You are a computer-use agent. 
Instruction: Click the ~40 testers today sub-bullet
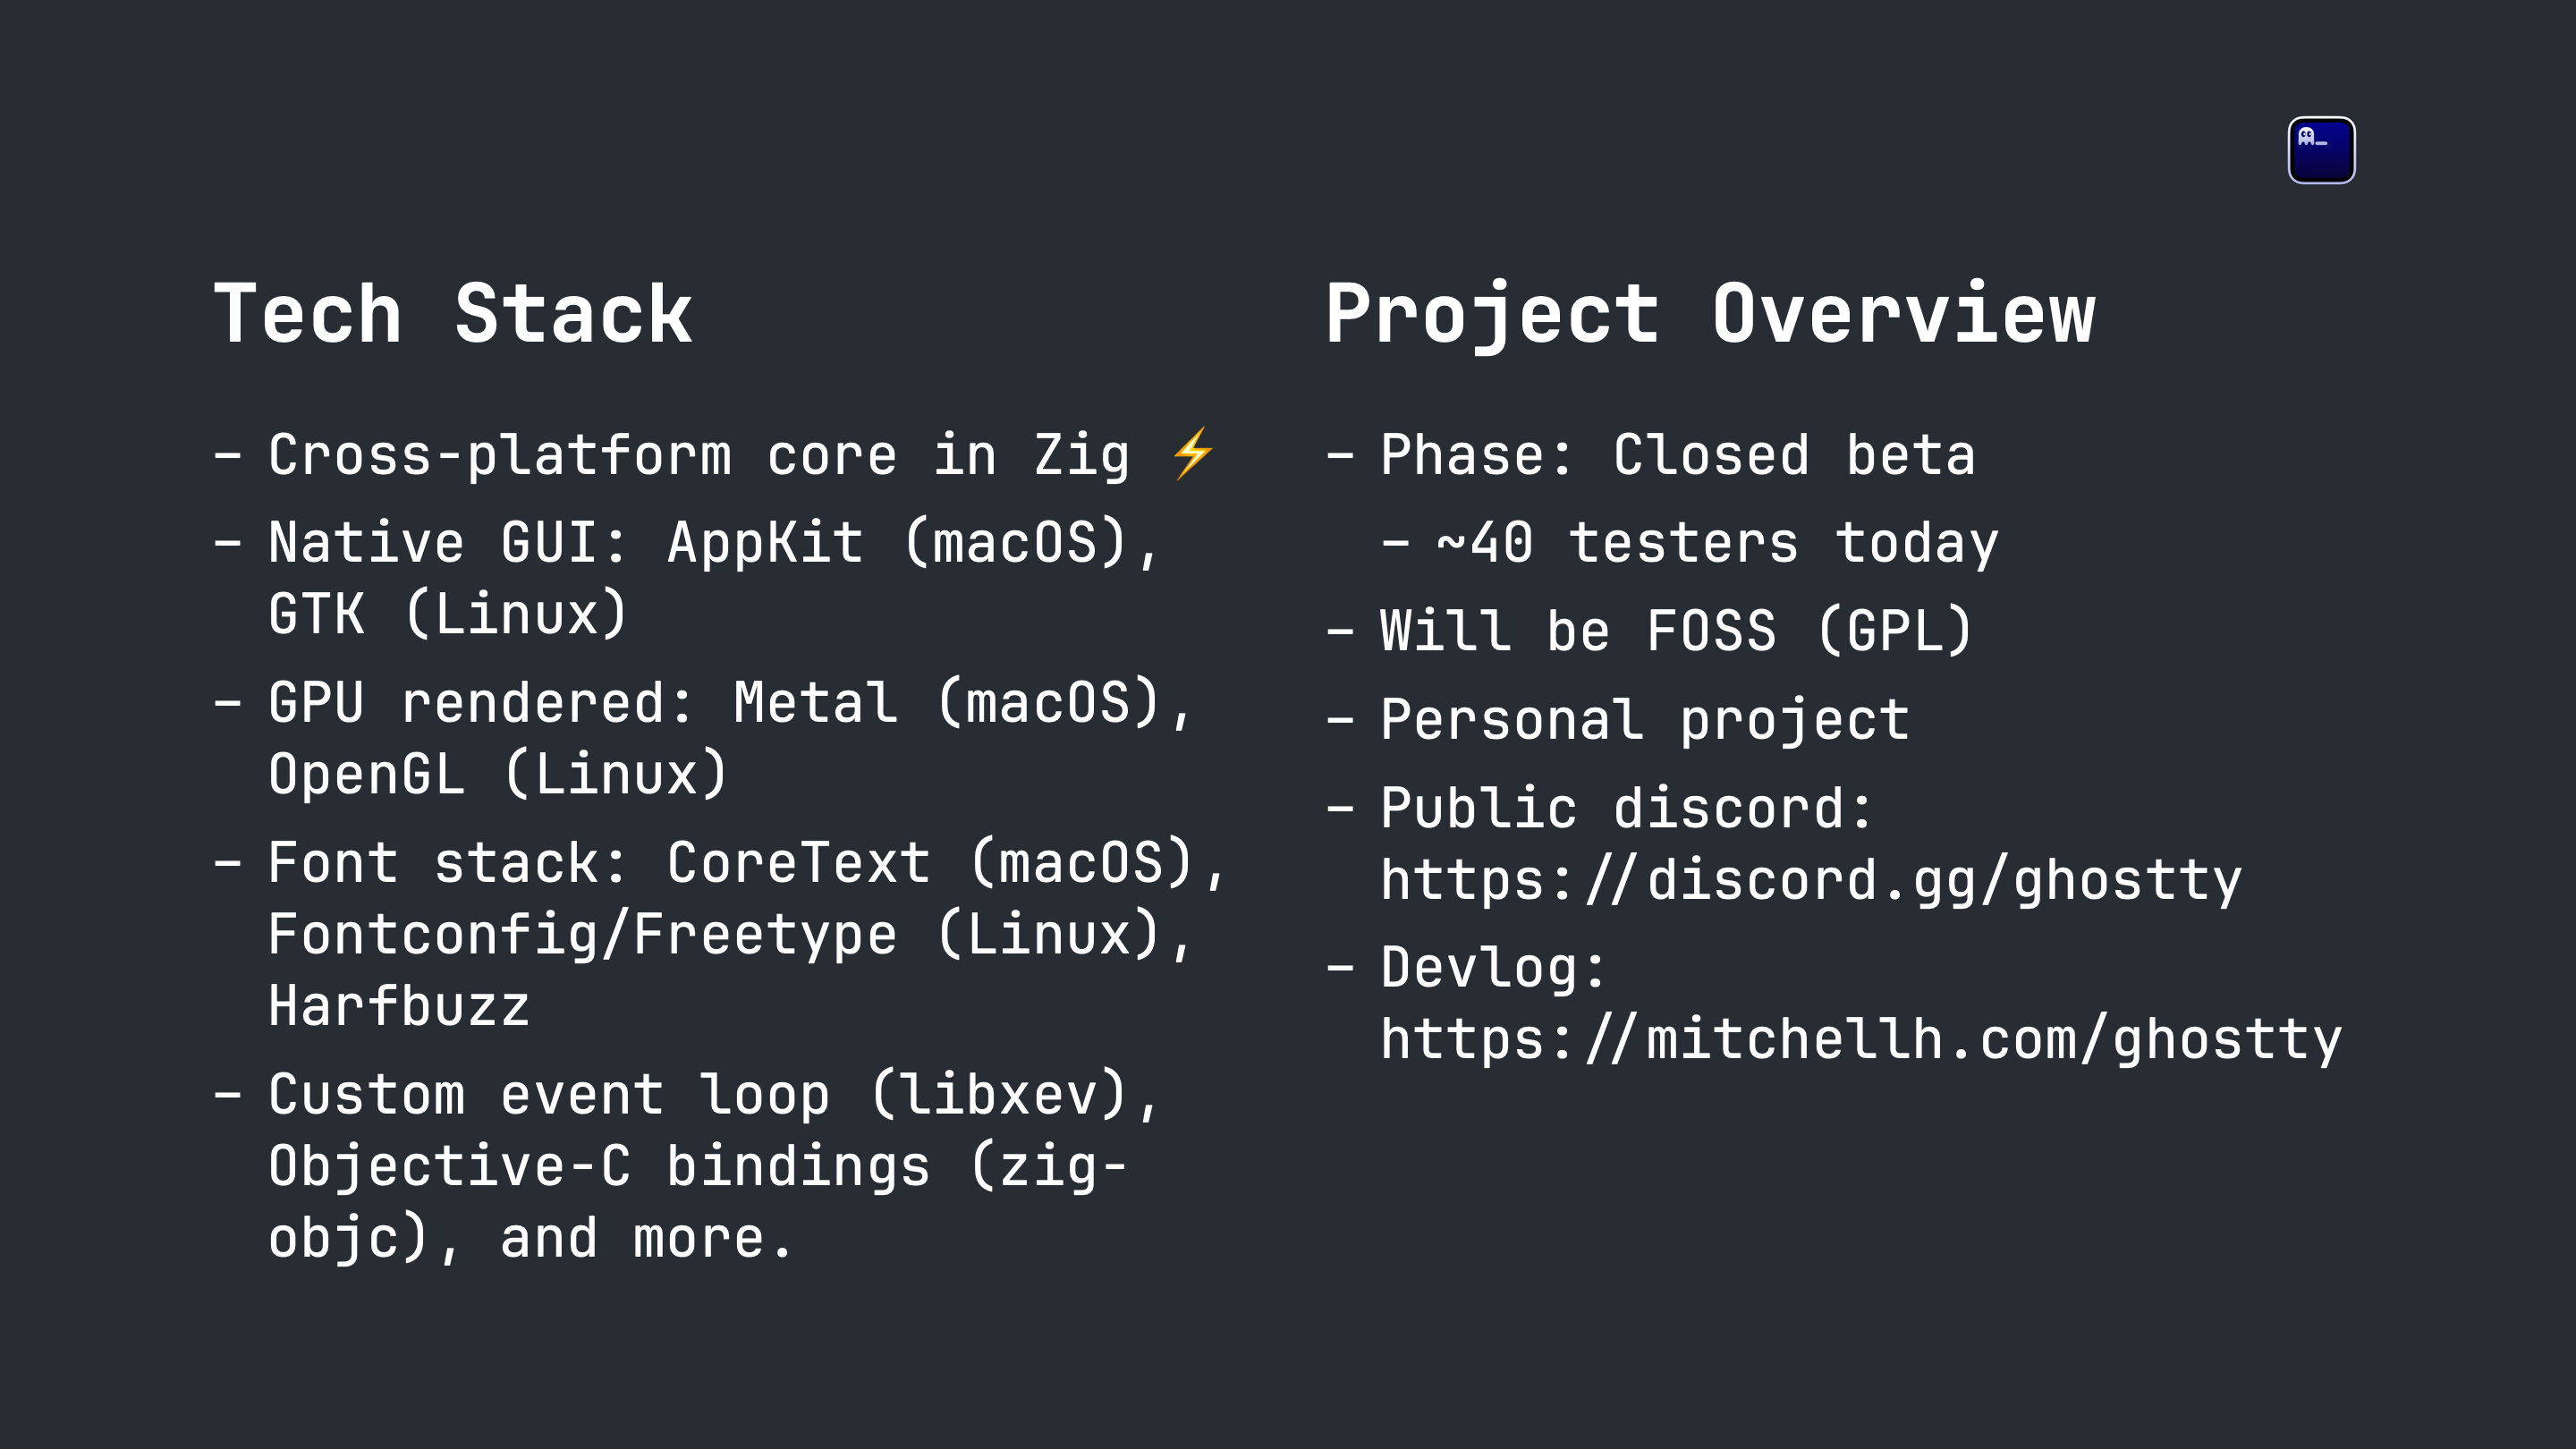click(x=1690, y=543)
